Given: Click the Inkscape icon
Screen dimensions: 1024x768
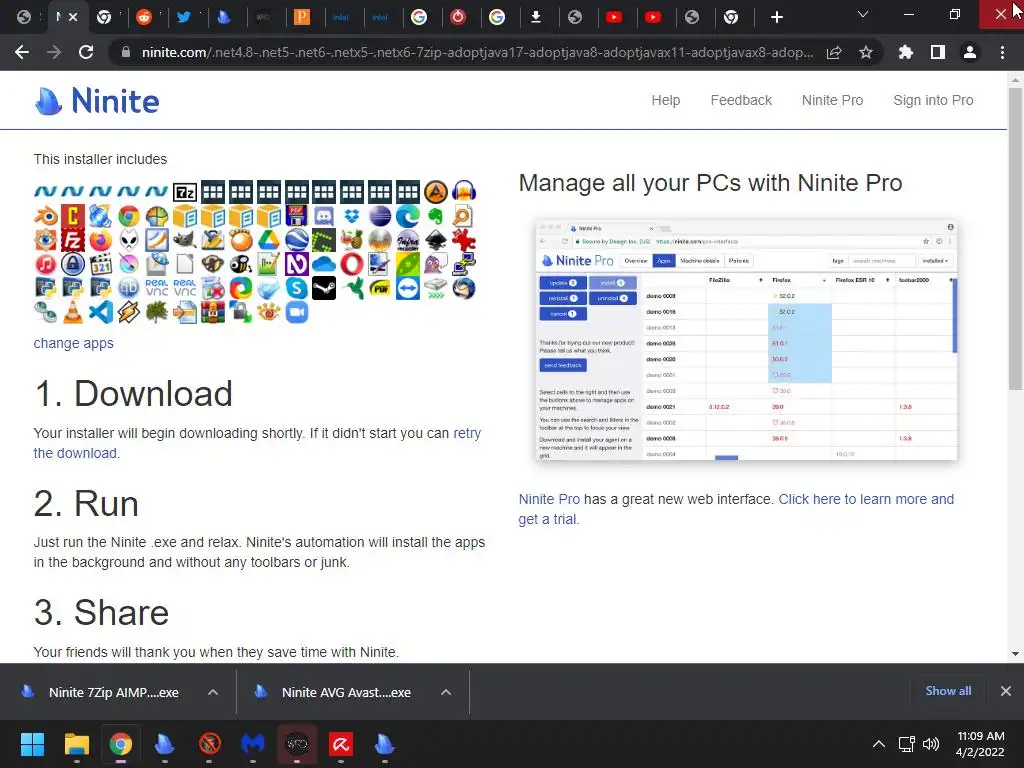Looking at the screenshot, I should [x=436, y=240].
